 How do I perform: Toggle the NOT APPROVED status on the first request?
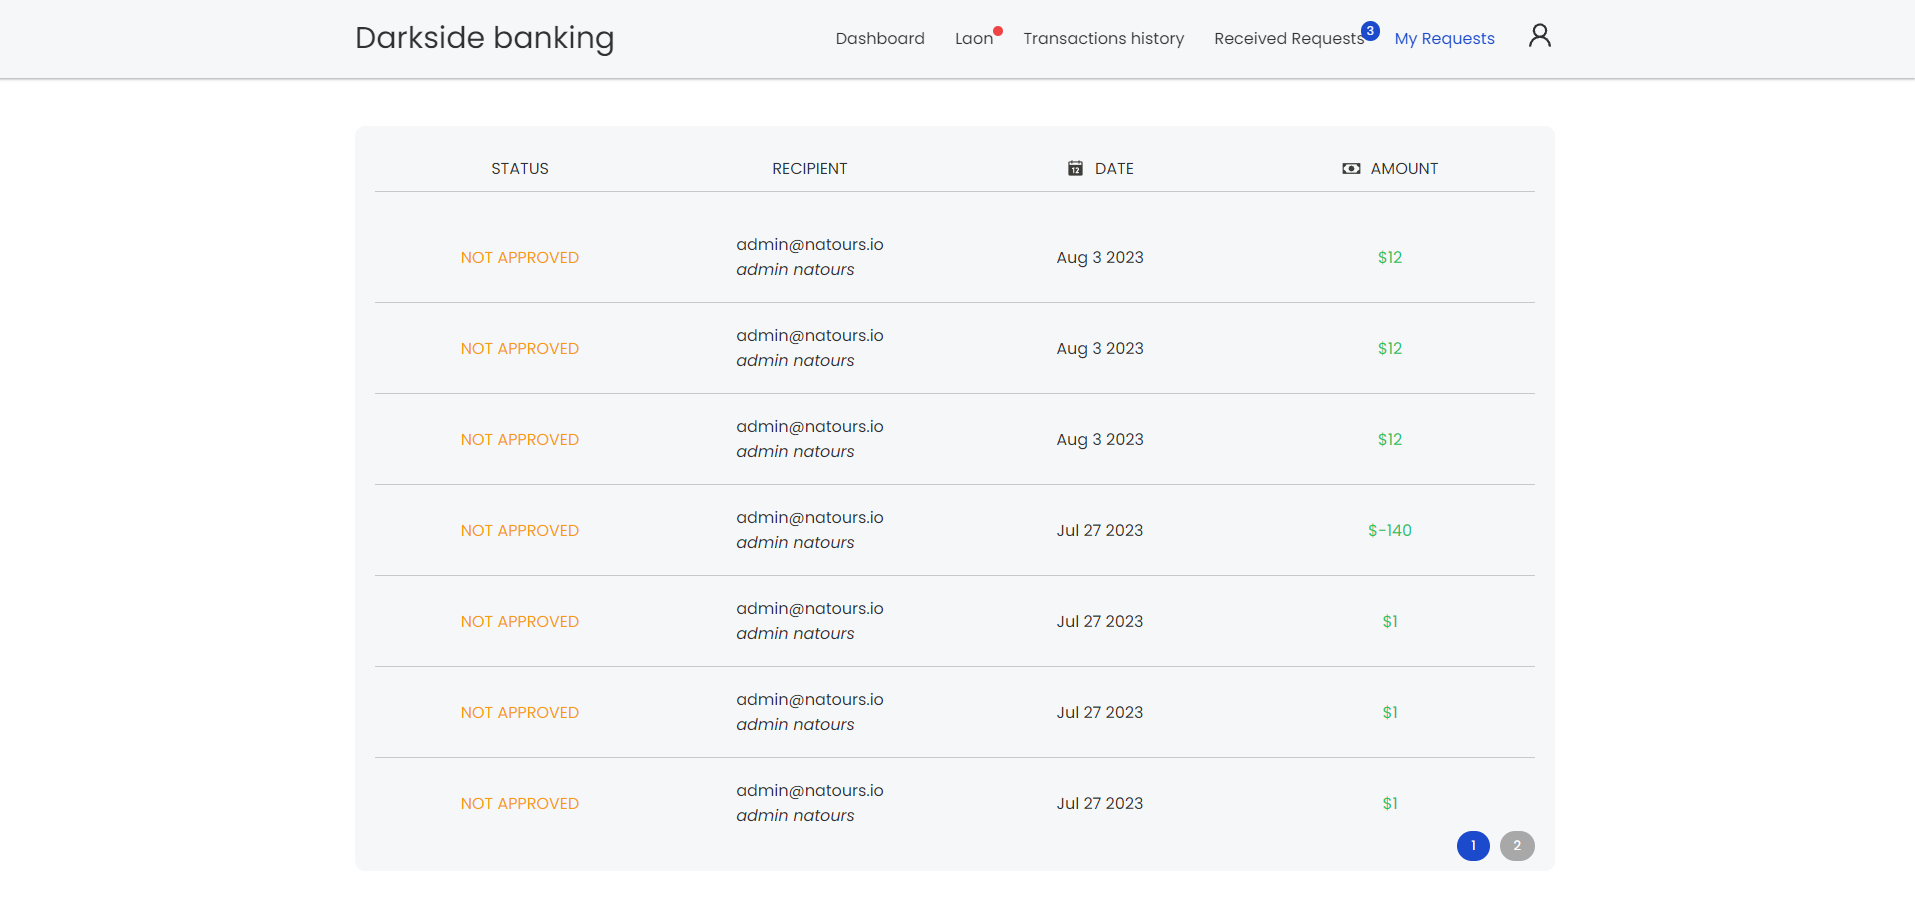pos(519,257)
